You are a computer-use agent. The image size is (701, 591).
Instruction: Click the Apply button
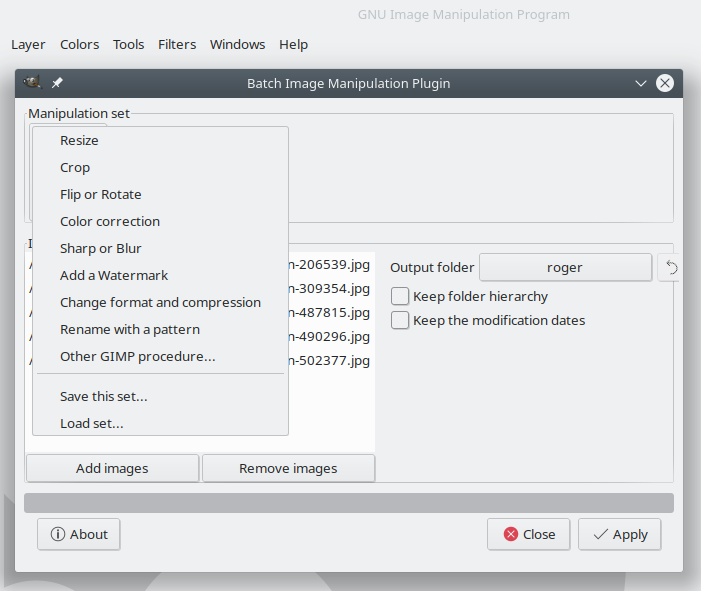click(x=620, y=534)
